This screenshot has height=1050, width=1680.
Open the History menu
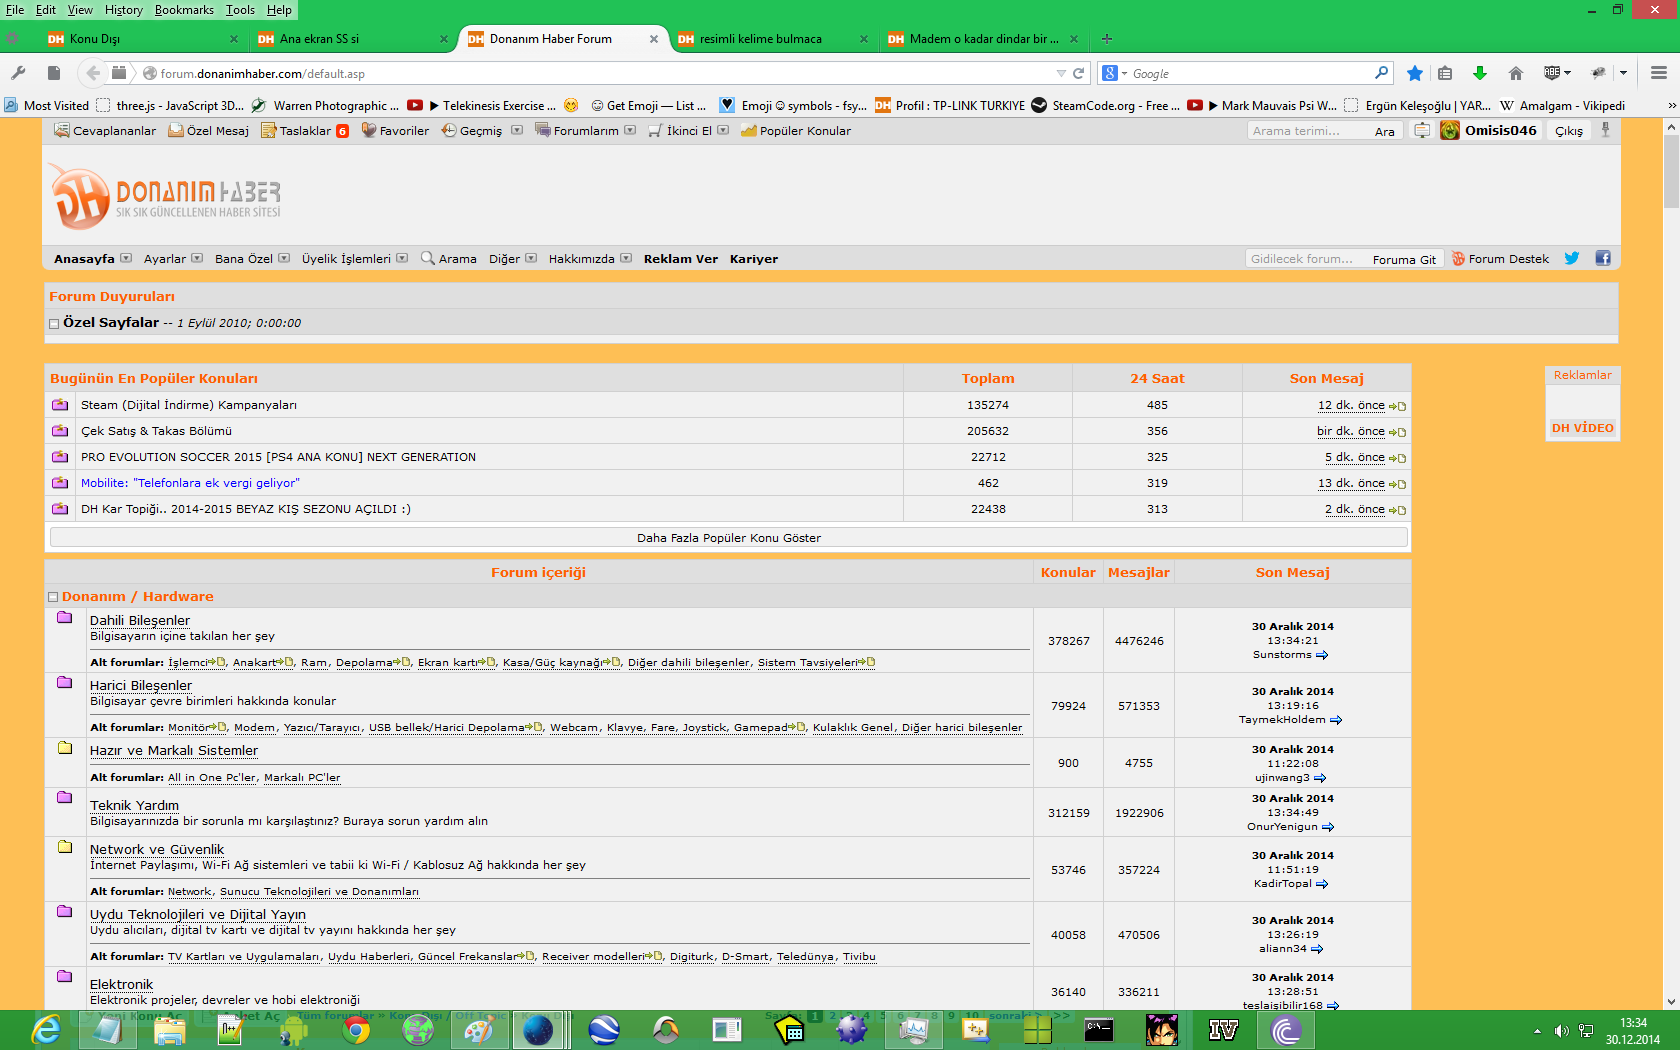pos(124,10)
